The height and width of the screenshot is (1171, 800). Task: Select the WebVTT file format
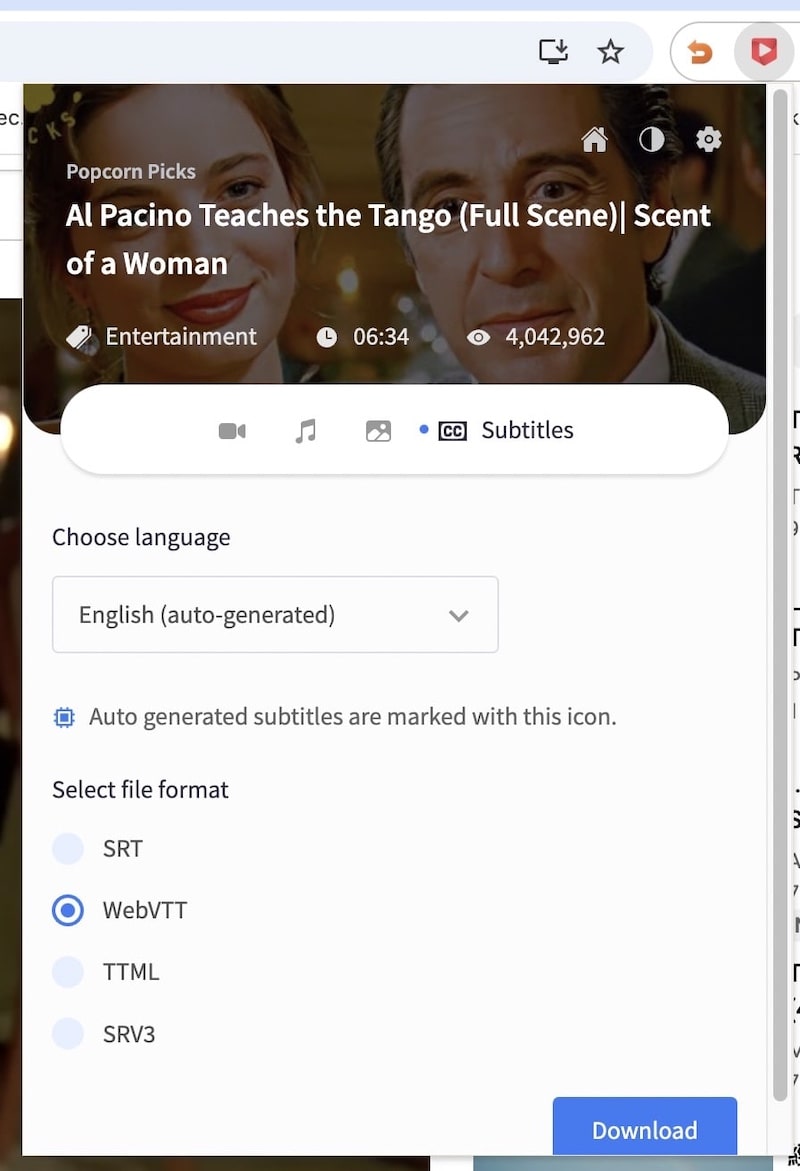pyautogui.click(x=68, y=911)
